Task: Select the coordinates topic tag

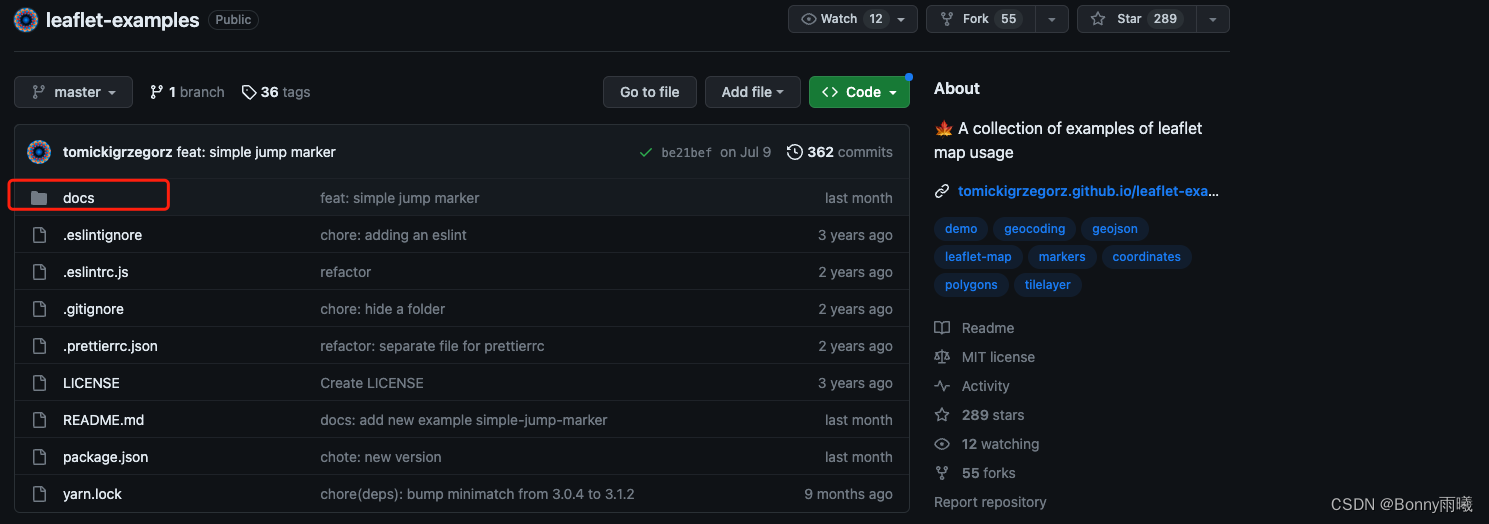Action: click(1147, 257)
